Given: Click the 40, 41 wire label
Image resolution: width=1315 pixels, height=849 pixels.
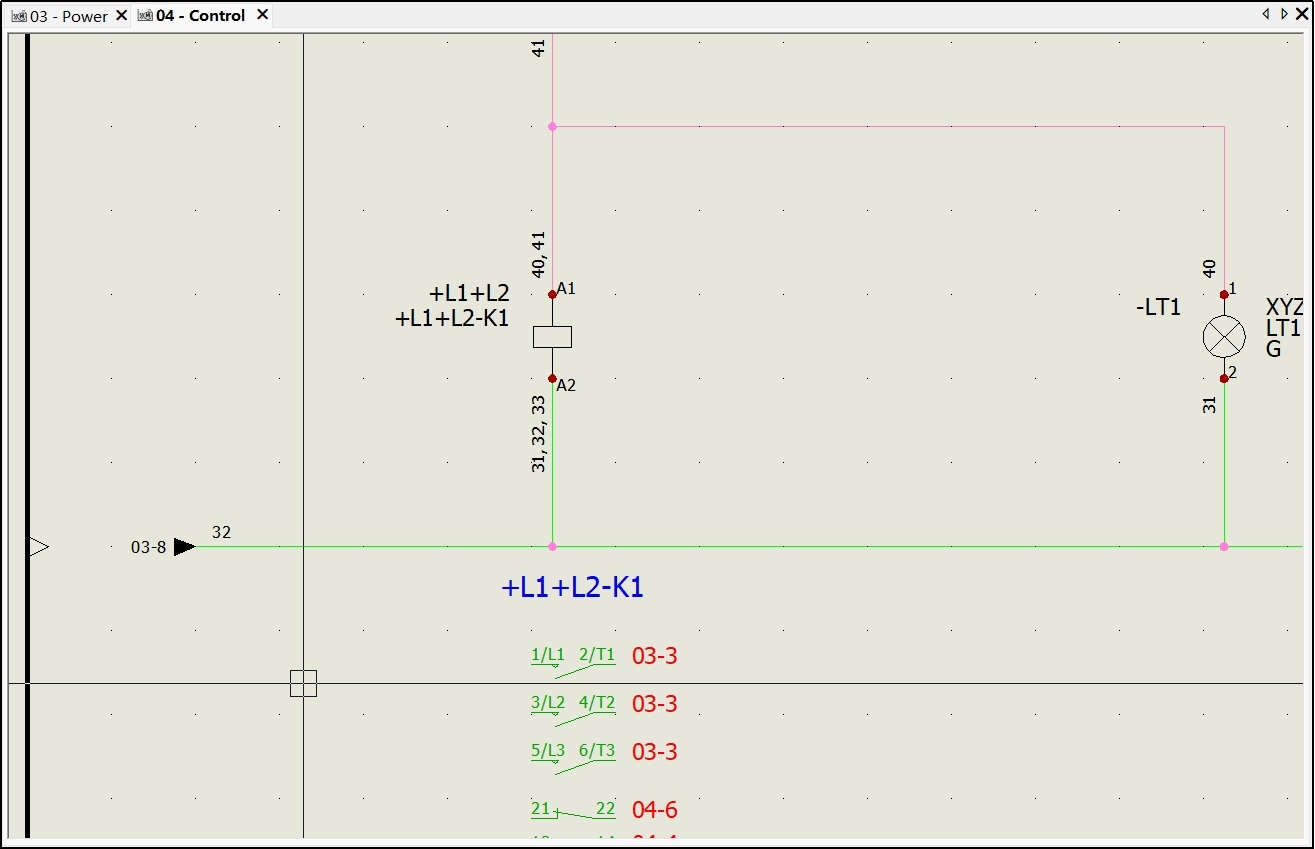Looking at the screenshot, I should tap(539, 255).
